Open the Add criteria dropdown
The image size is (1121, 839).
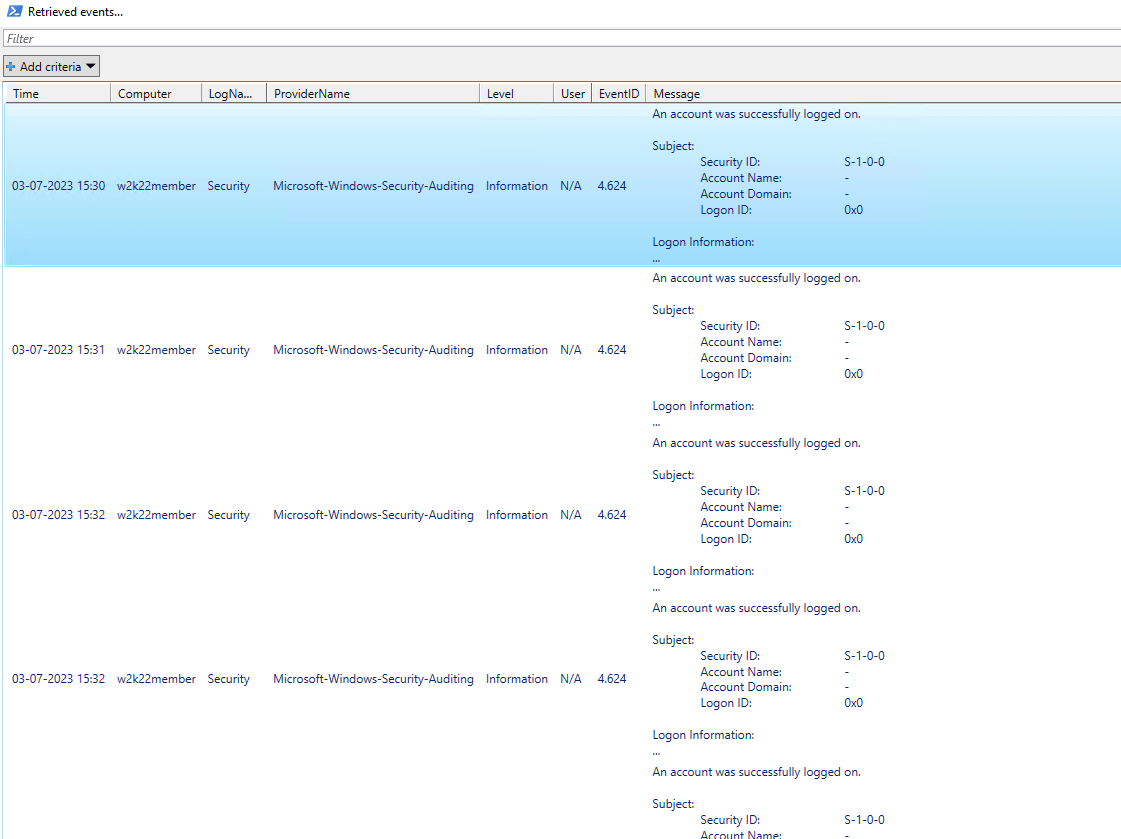coord(51,66)
